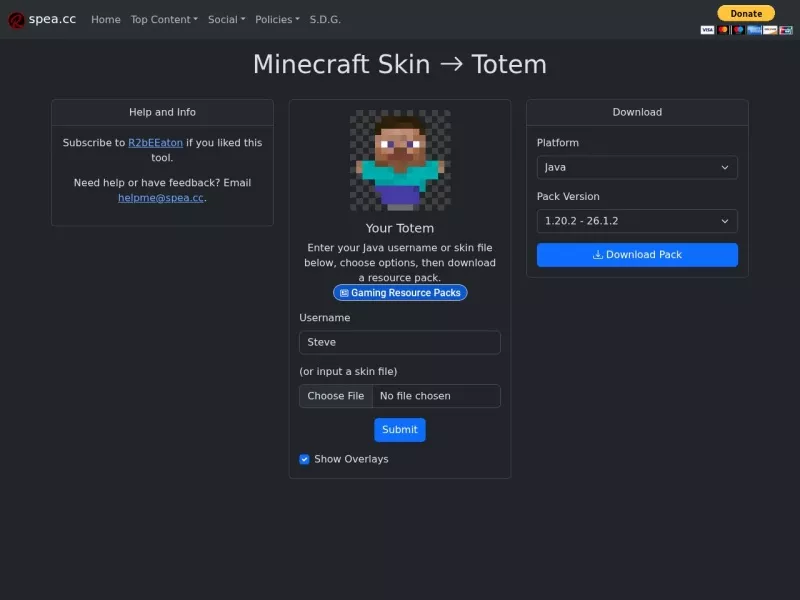This screenshot has width=800, height=600.
Task: Click the newspaper icon in Gaming Resource Packs
Action: pyautogui.click(x=344, y=293)
